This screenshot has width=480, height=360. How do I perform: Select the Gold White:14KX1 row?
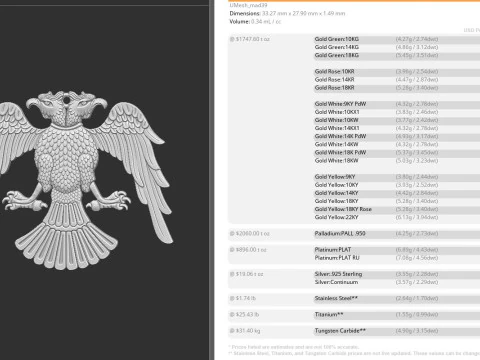point(397,128)
